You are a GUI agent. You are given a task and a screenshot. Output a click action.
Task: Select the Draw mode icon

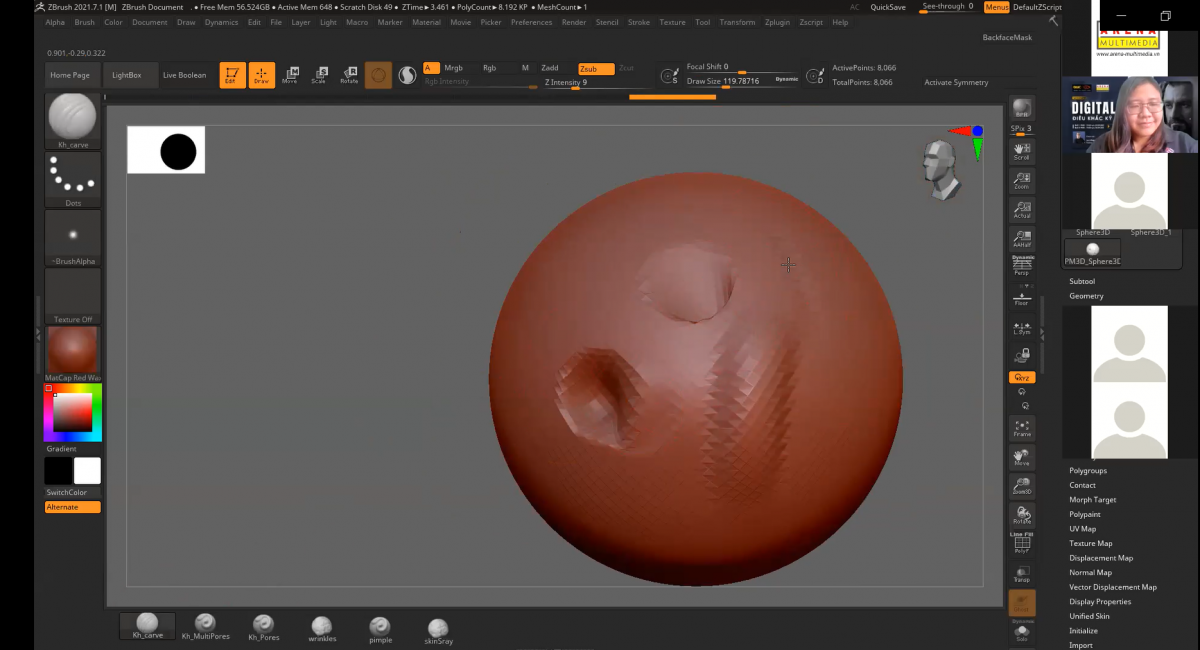pyautogui.click(x=261, y=75)
